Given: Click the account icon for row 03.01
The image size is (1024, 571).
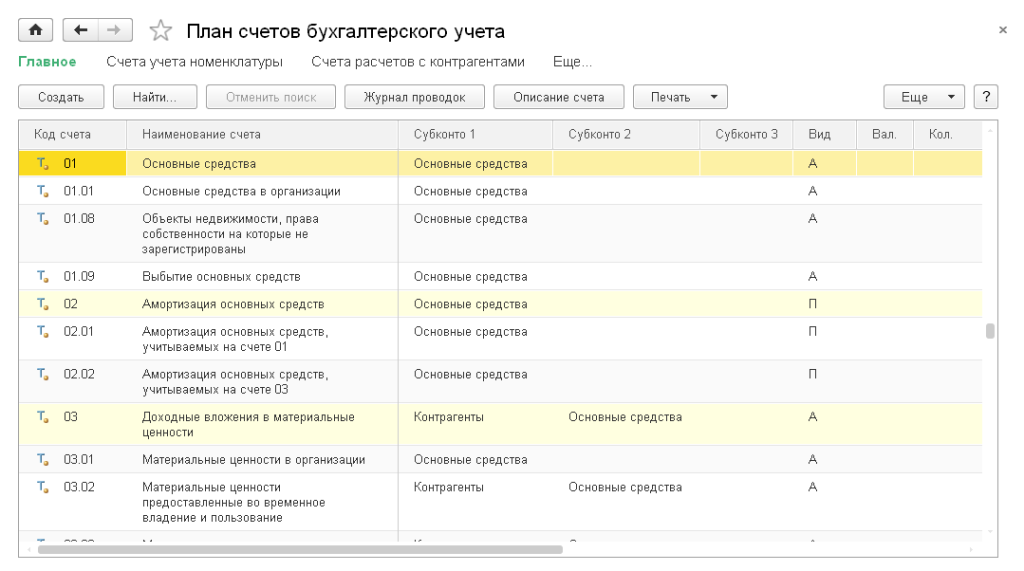Looking at the screenshot, I should pos(43,460).
